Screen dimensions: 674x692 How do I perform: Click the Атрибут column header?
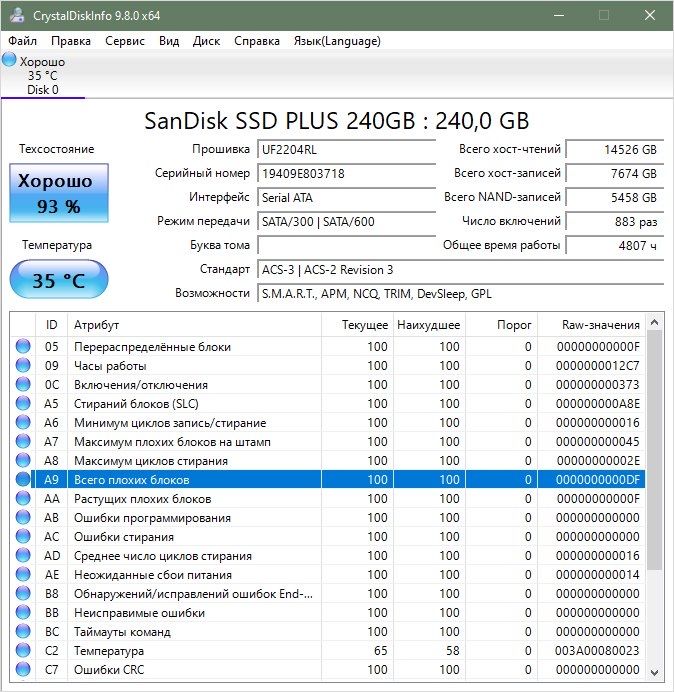pyautogui.click(x=194, y=325)
